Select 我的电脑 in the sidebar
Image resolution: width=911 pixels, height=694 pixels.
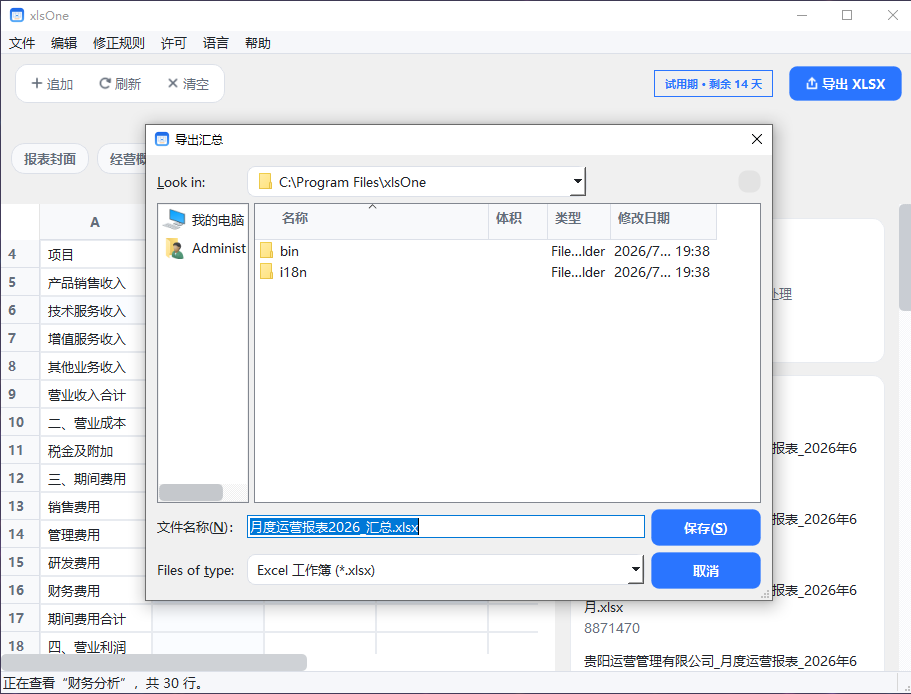coord(204,220)
